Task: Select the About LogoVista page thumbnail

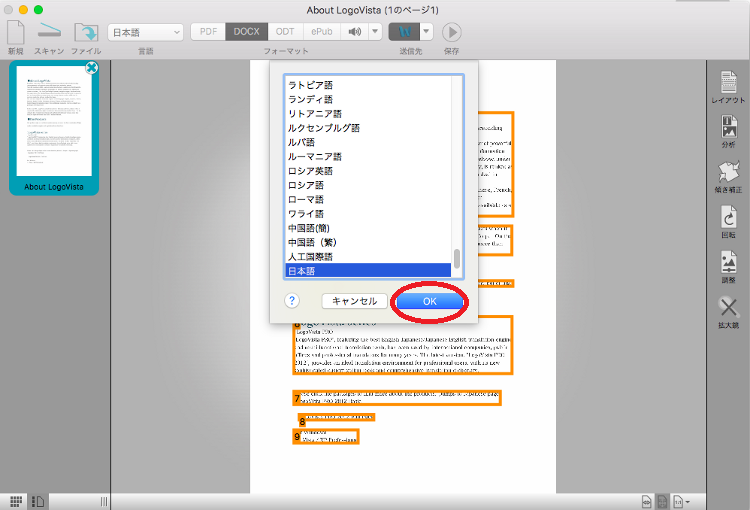Action: tap(54, 128)
